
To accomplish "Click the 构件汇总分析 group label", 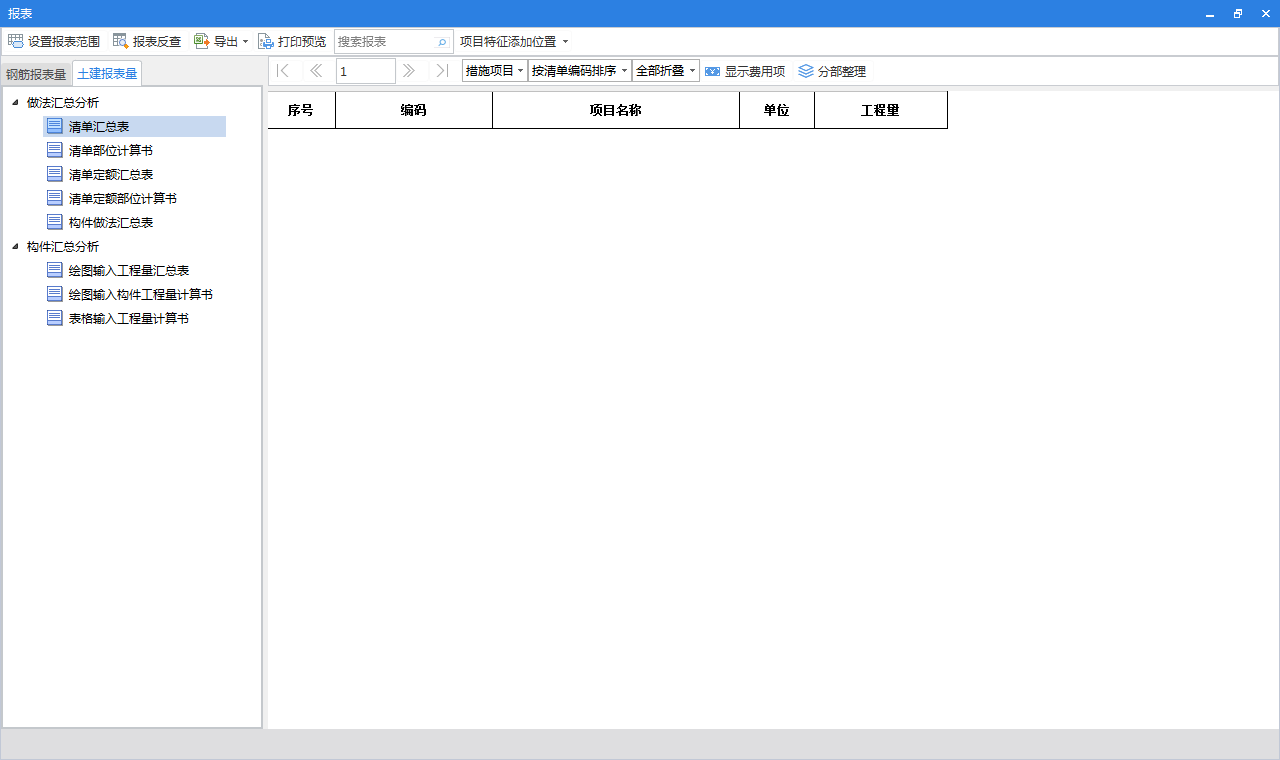I will (x=63, y=246).
